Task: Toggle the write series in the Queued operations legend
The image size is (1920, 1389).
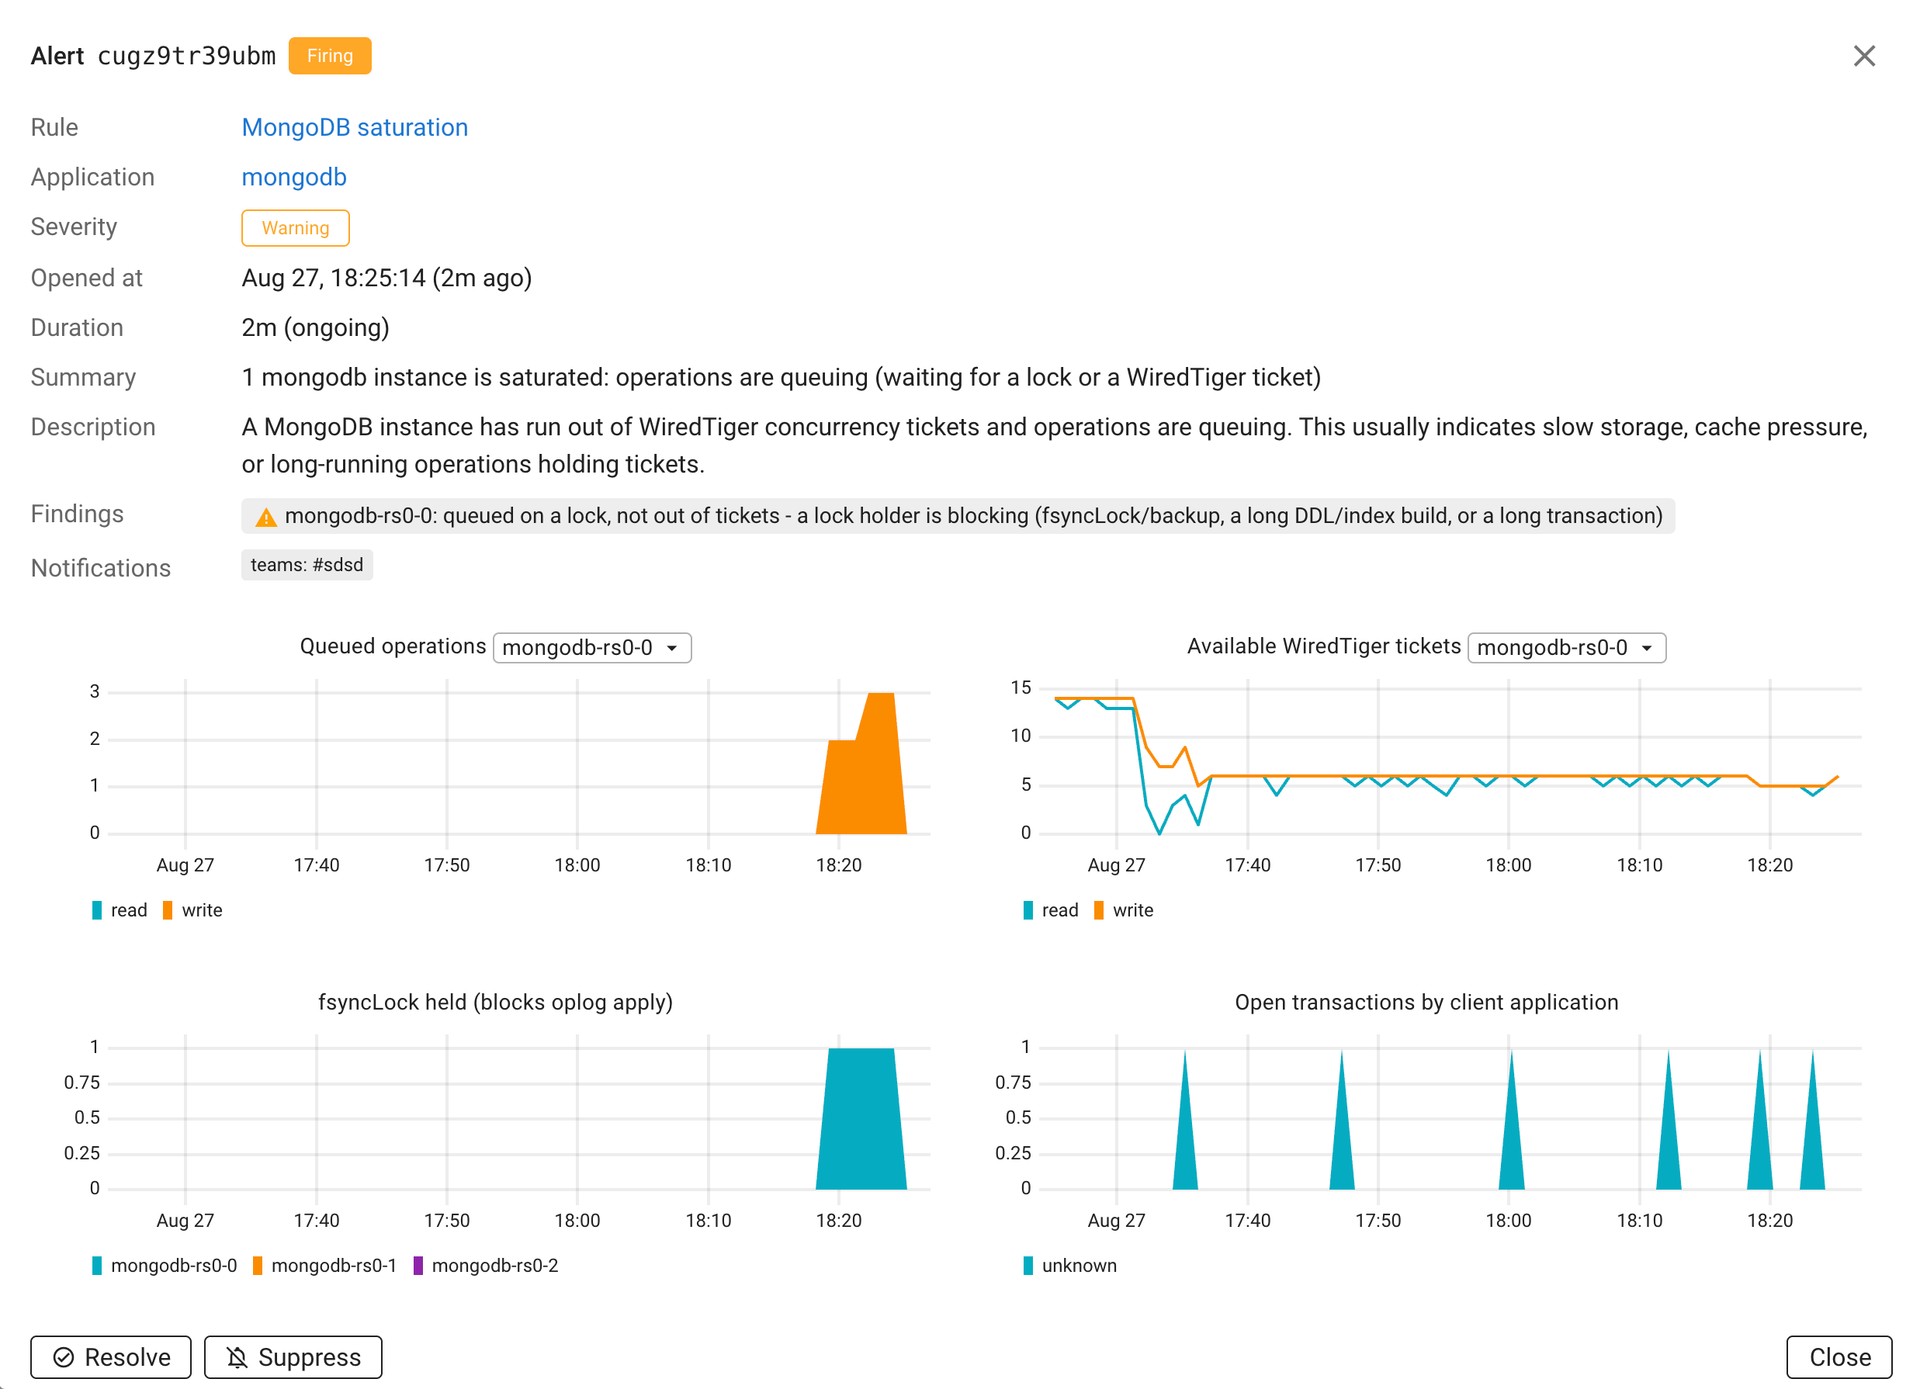Action: 192,910
